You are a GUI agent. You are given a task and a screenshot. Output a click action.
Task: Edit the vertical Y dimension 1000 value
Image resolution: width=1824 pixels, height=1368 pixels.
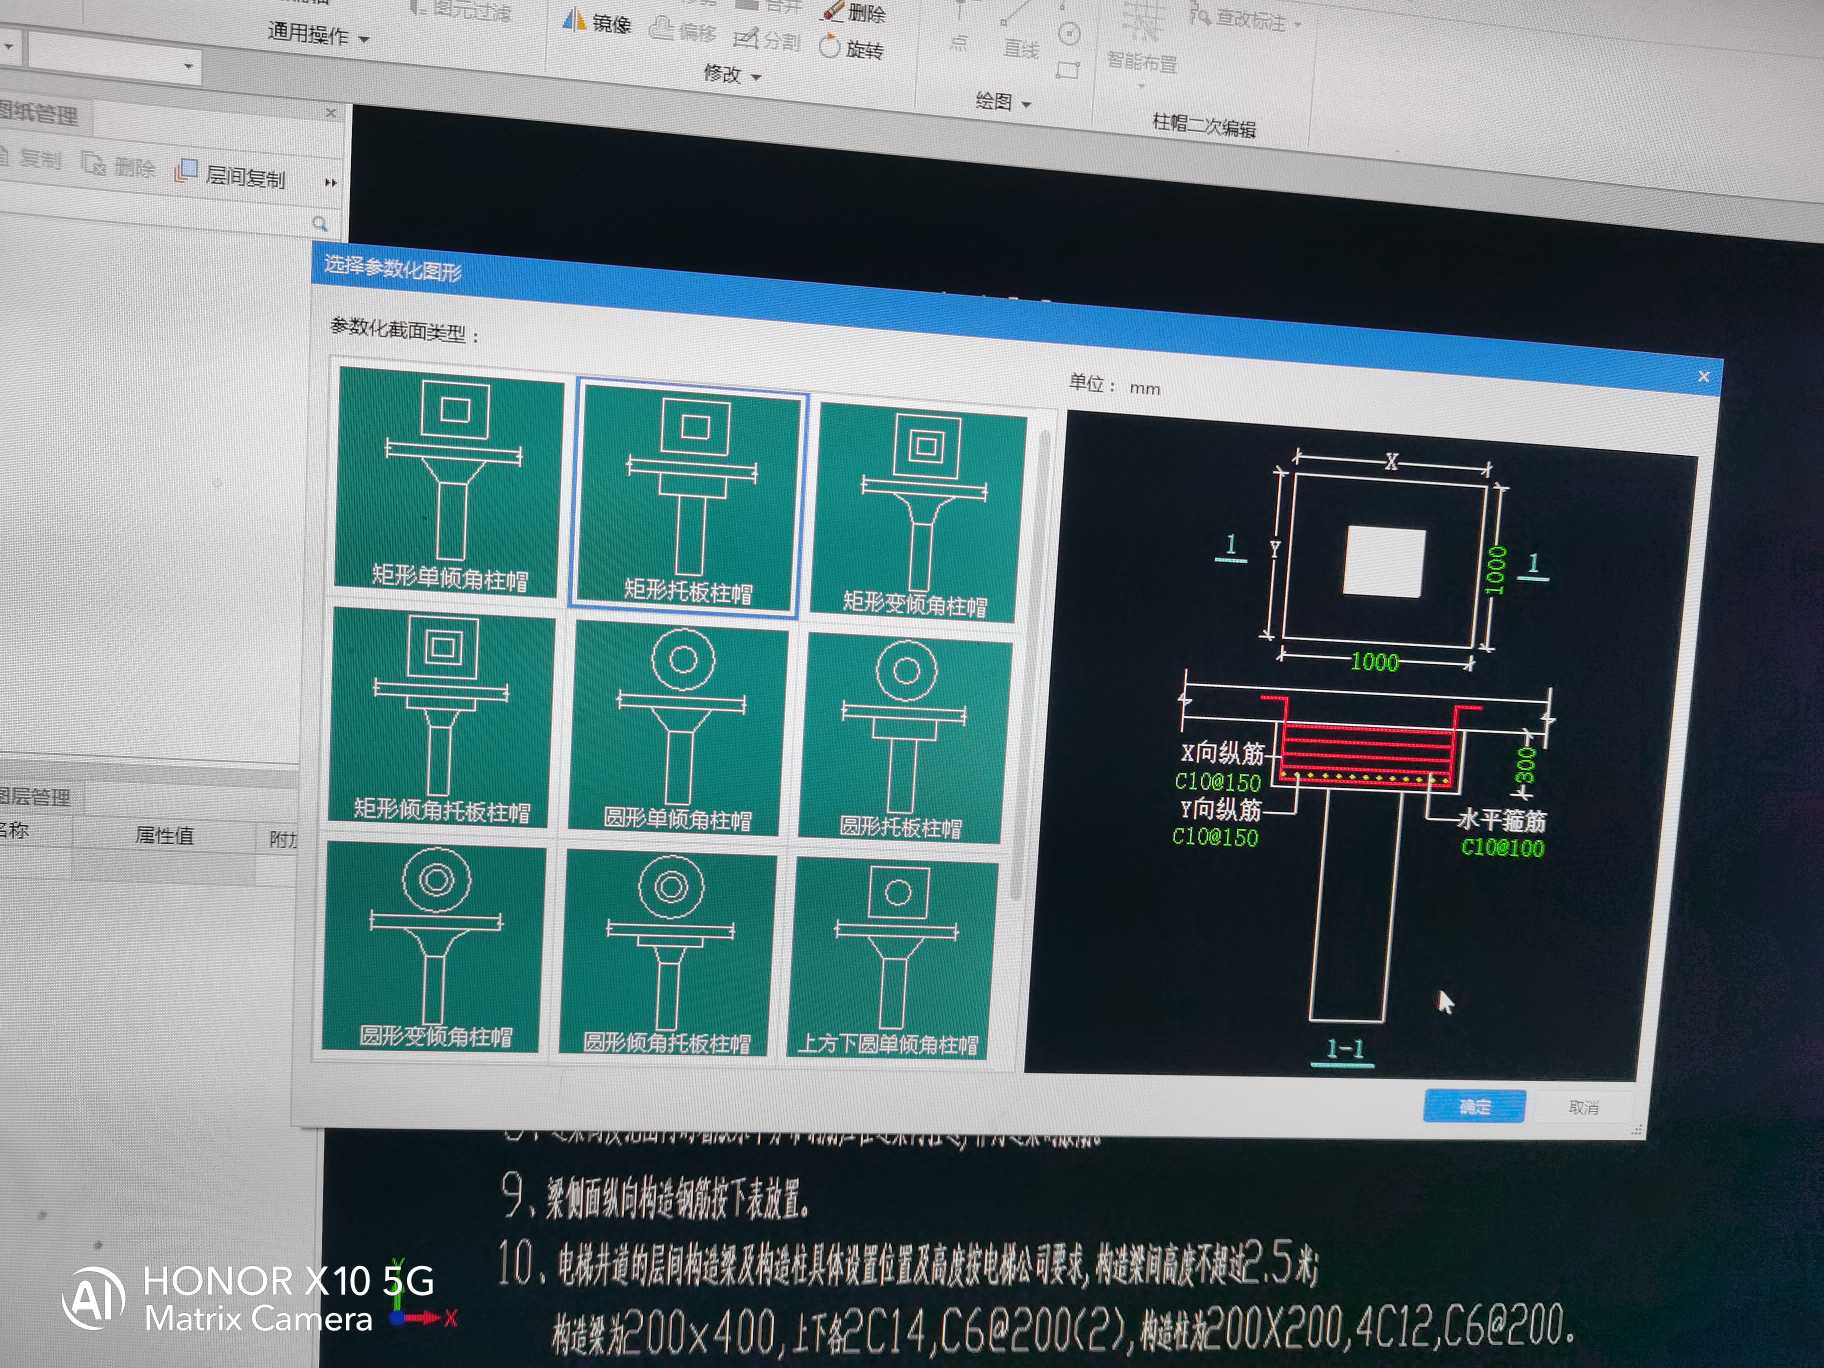[1495, 570]
